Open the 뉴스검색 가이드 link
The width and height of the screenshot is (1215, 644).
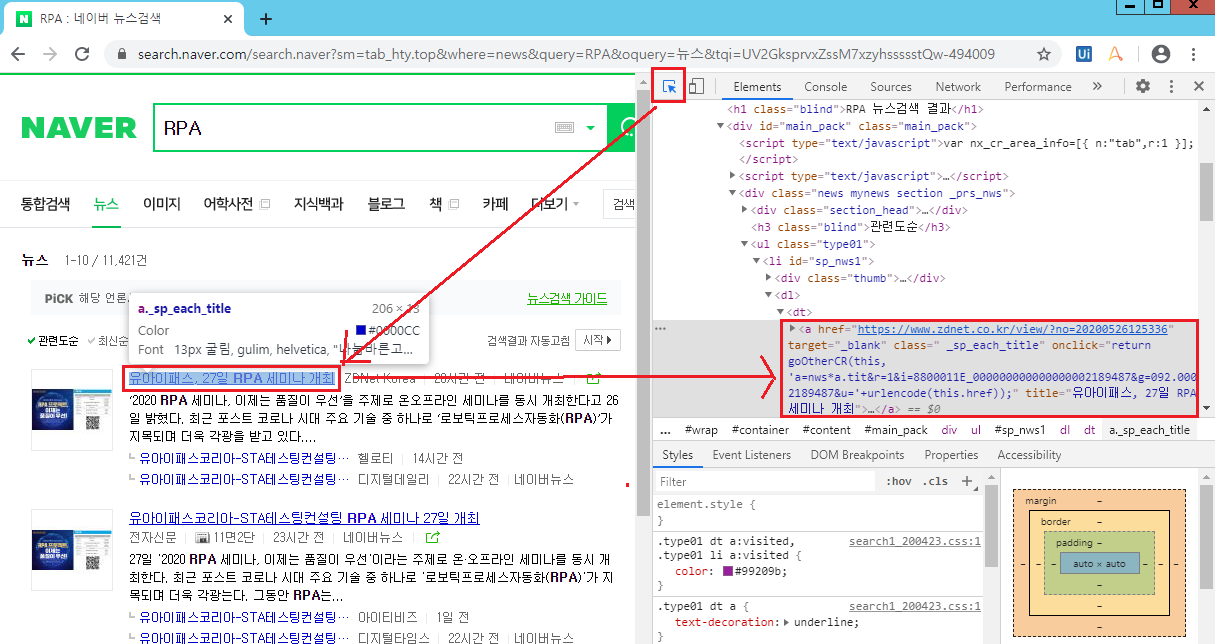[567, 299]
